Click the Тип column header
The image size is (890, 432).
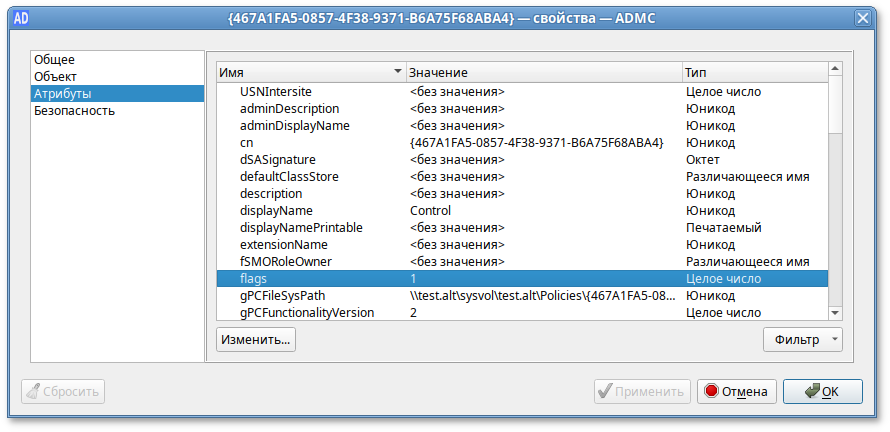[x=754, y=72]
